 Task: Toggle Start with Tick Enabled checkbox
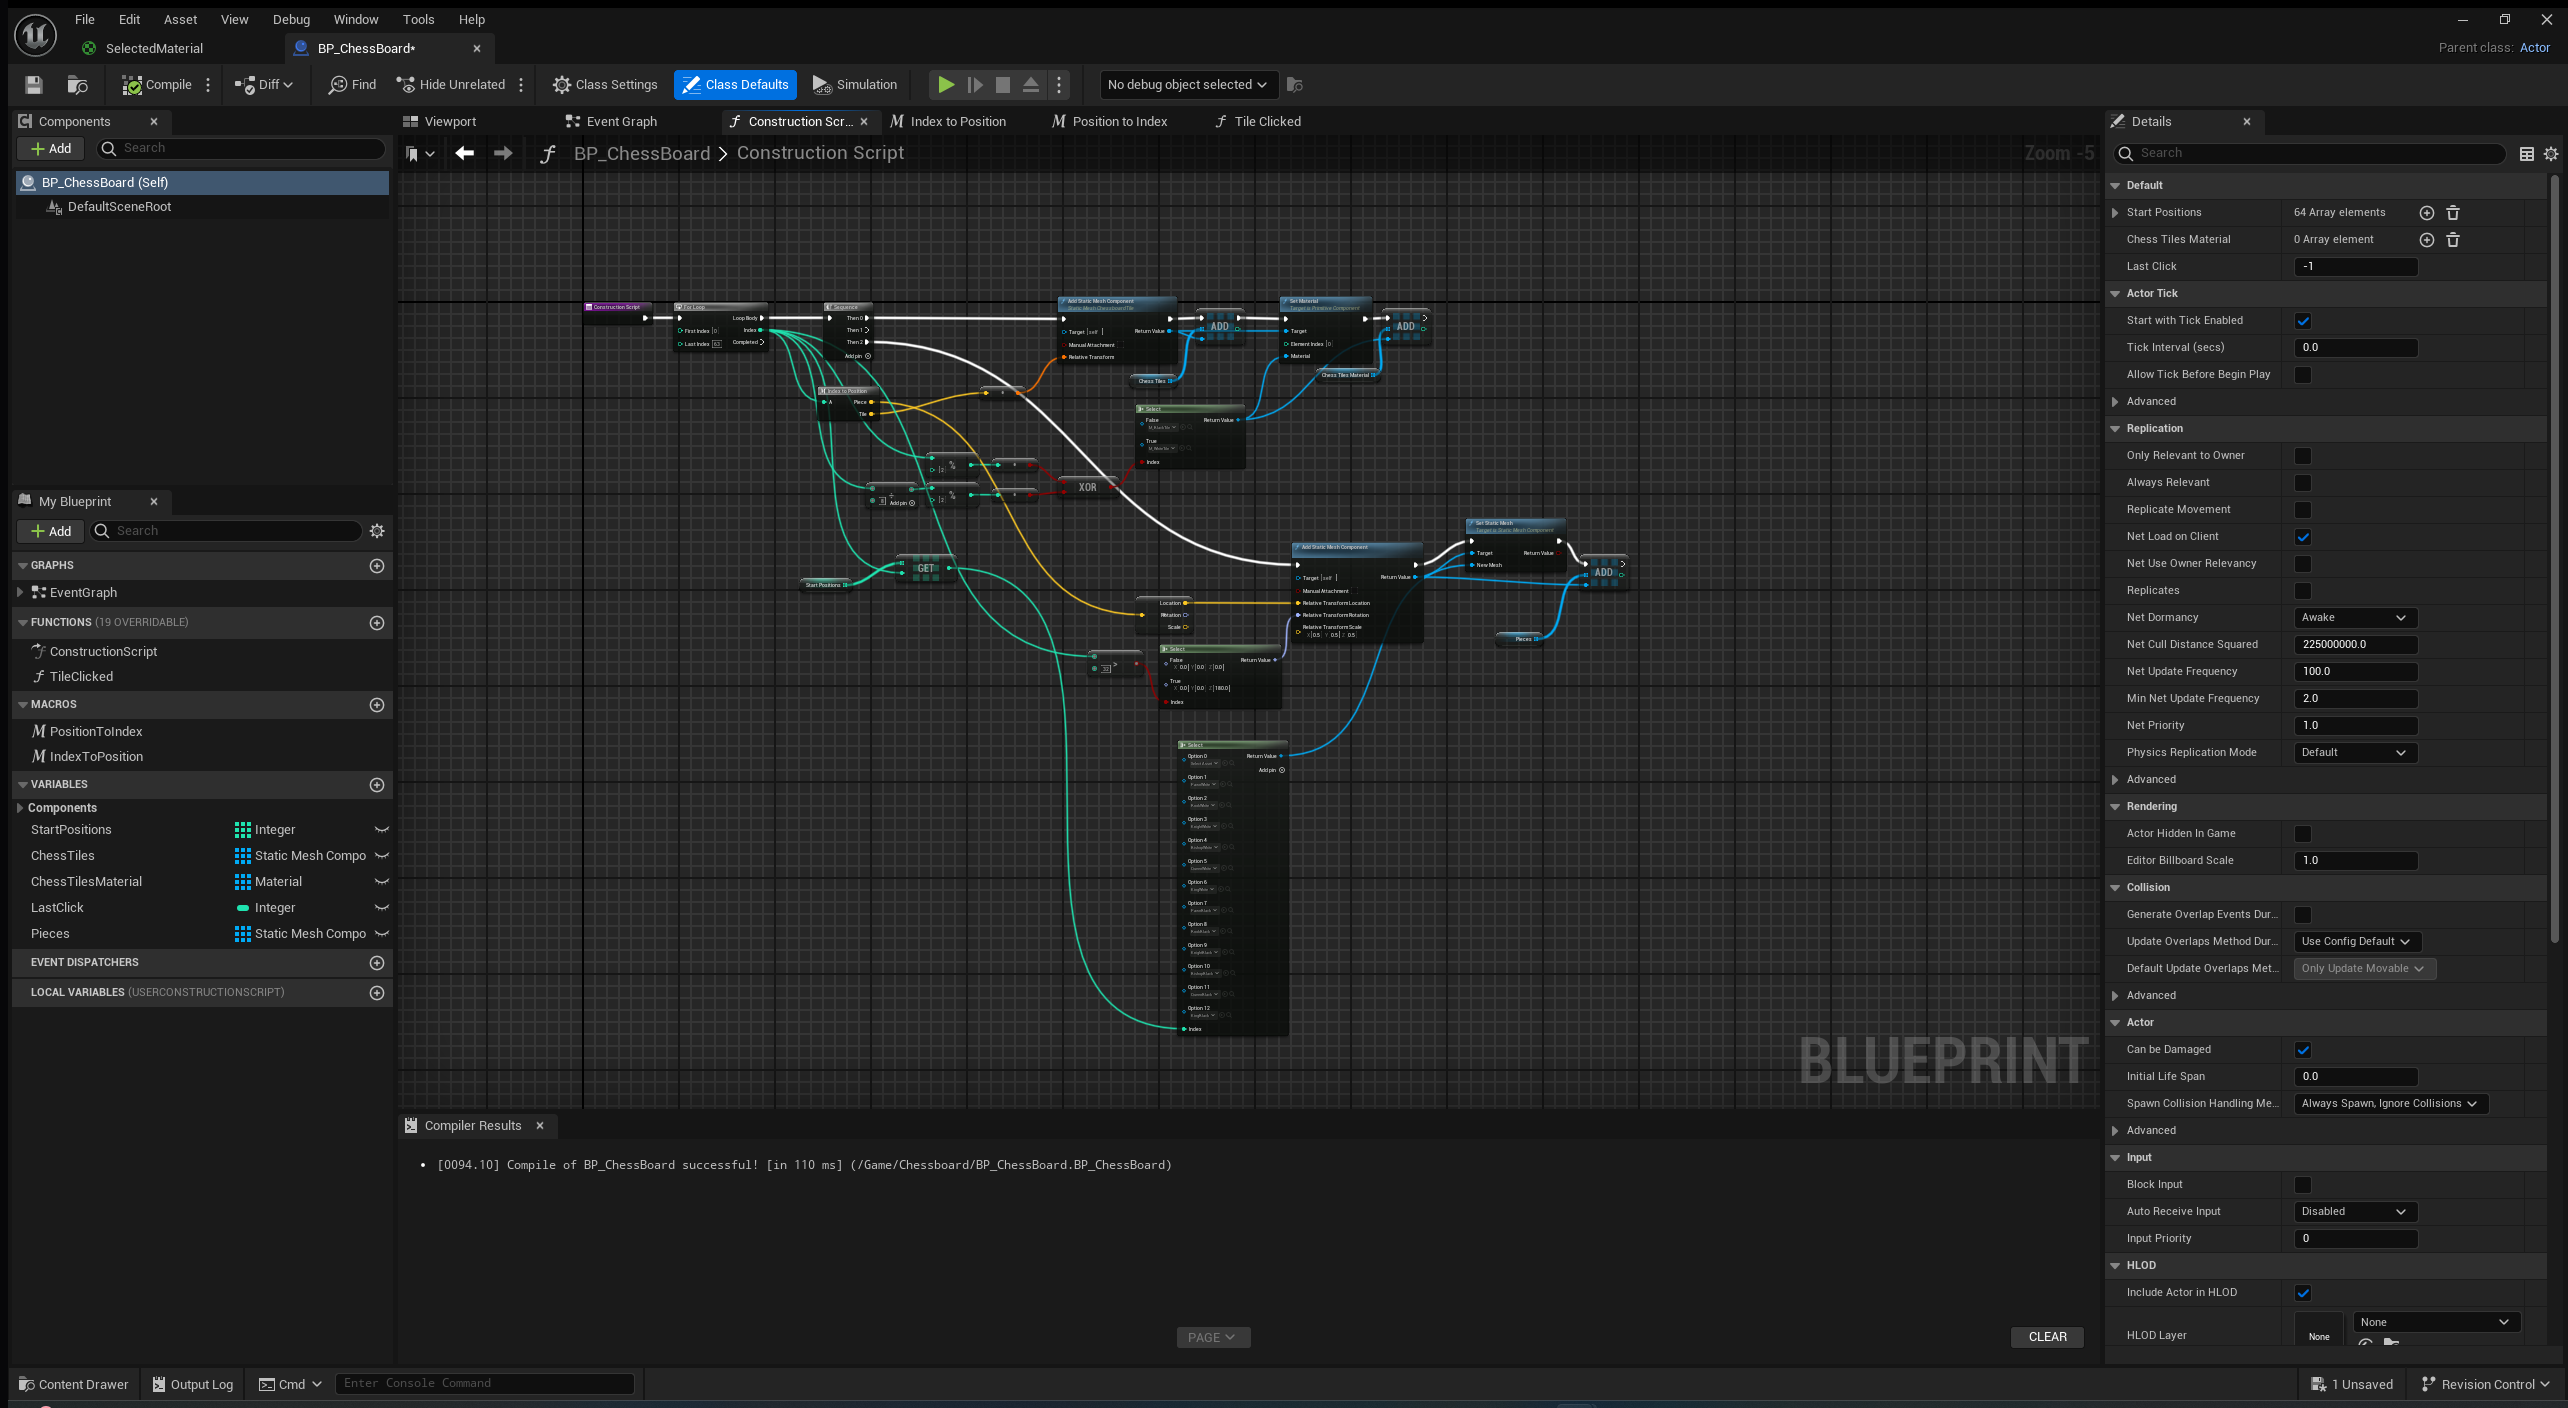[x=2303, y=321]
